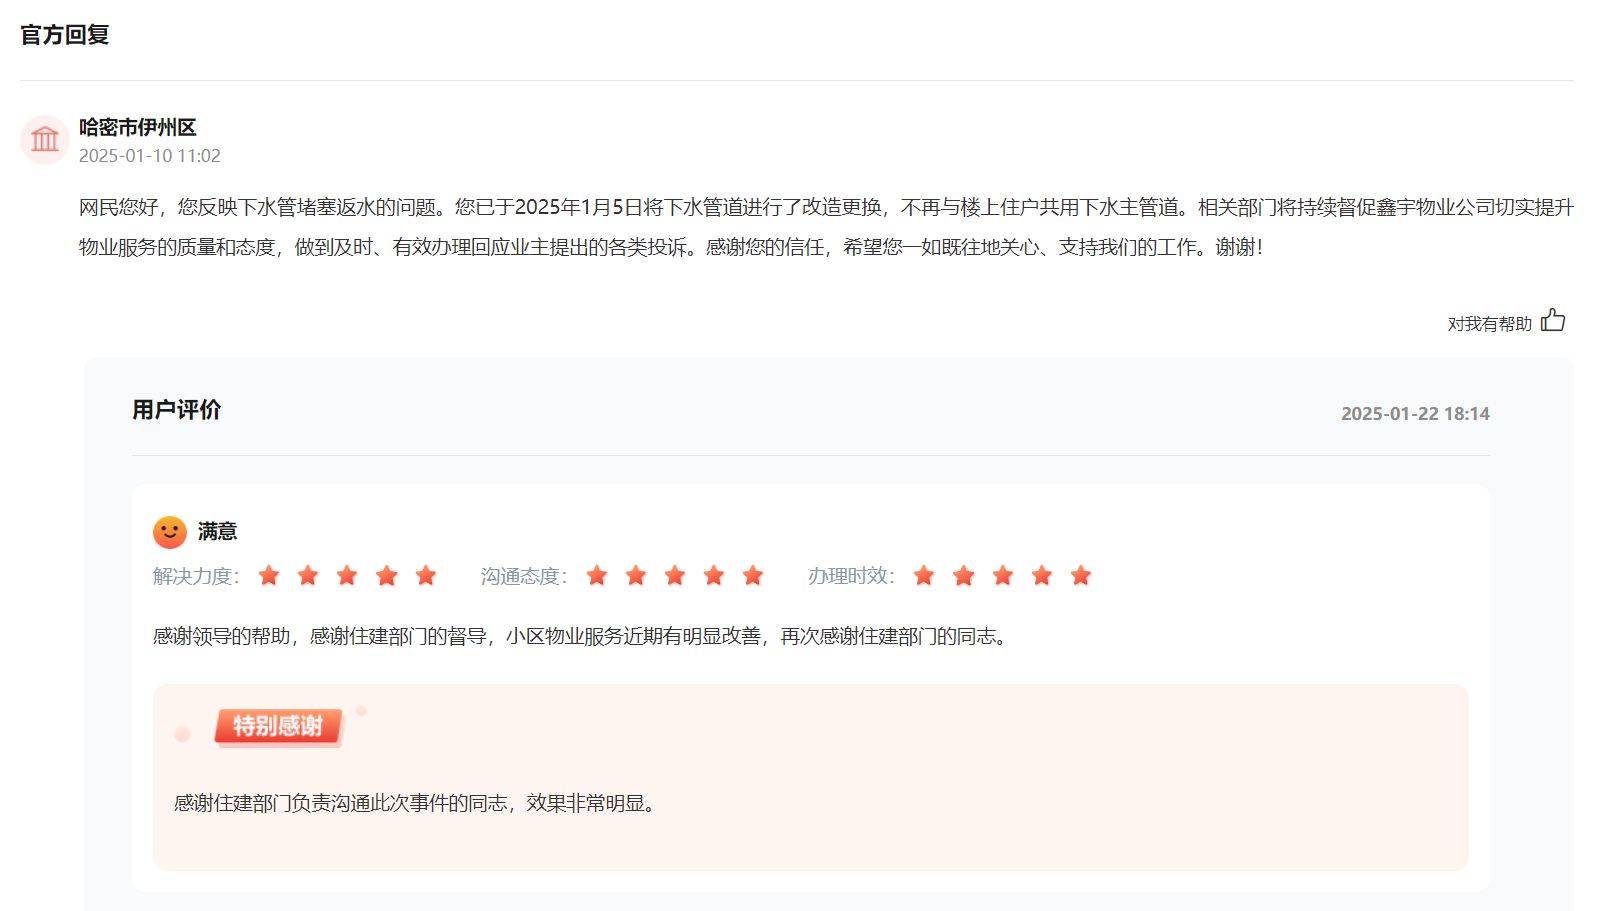Click the fifth star in 解决力度 rating
Image resolution: width=1603 pixels, height=911 pixels.
(x=426, y=576)
